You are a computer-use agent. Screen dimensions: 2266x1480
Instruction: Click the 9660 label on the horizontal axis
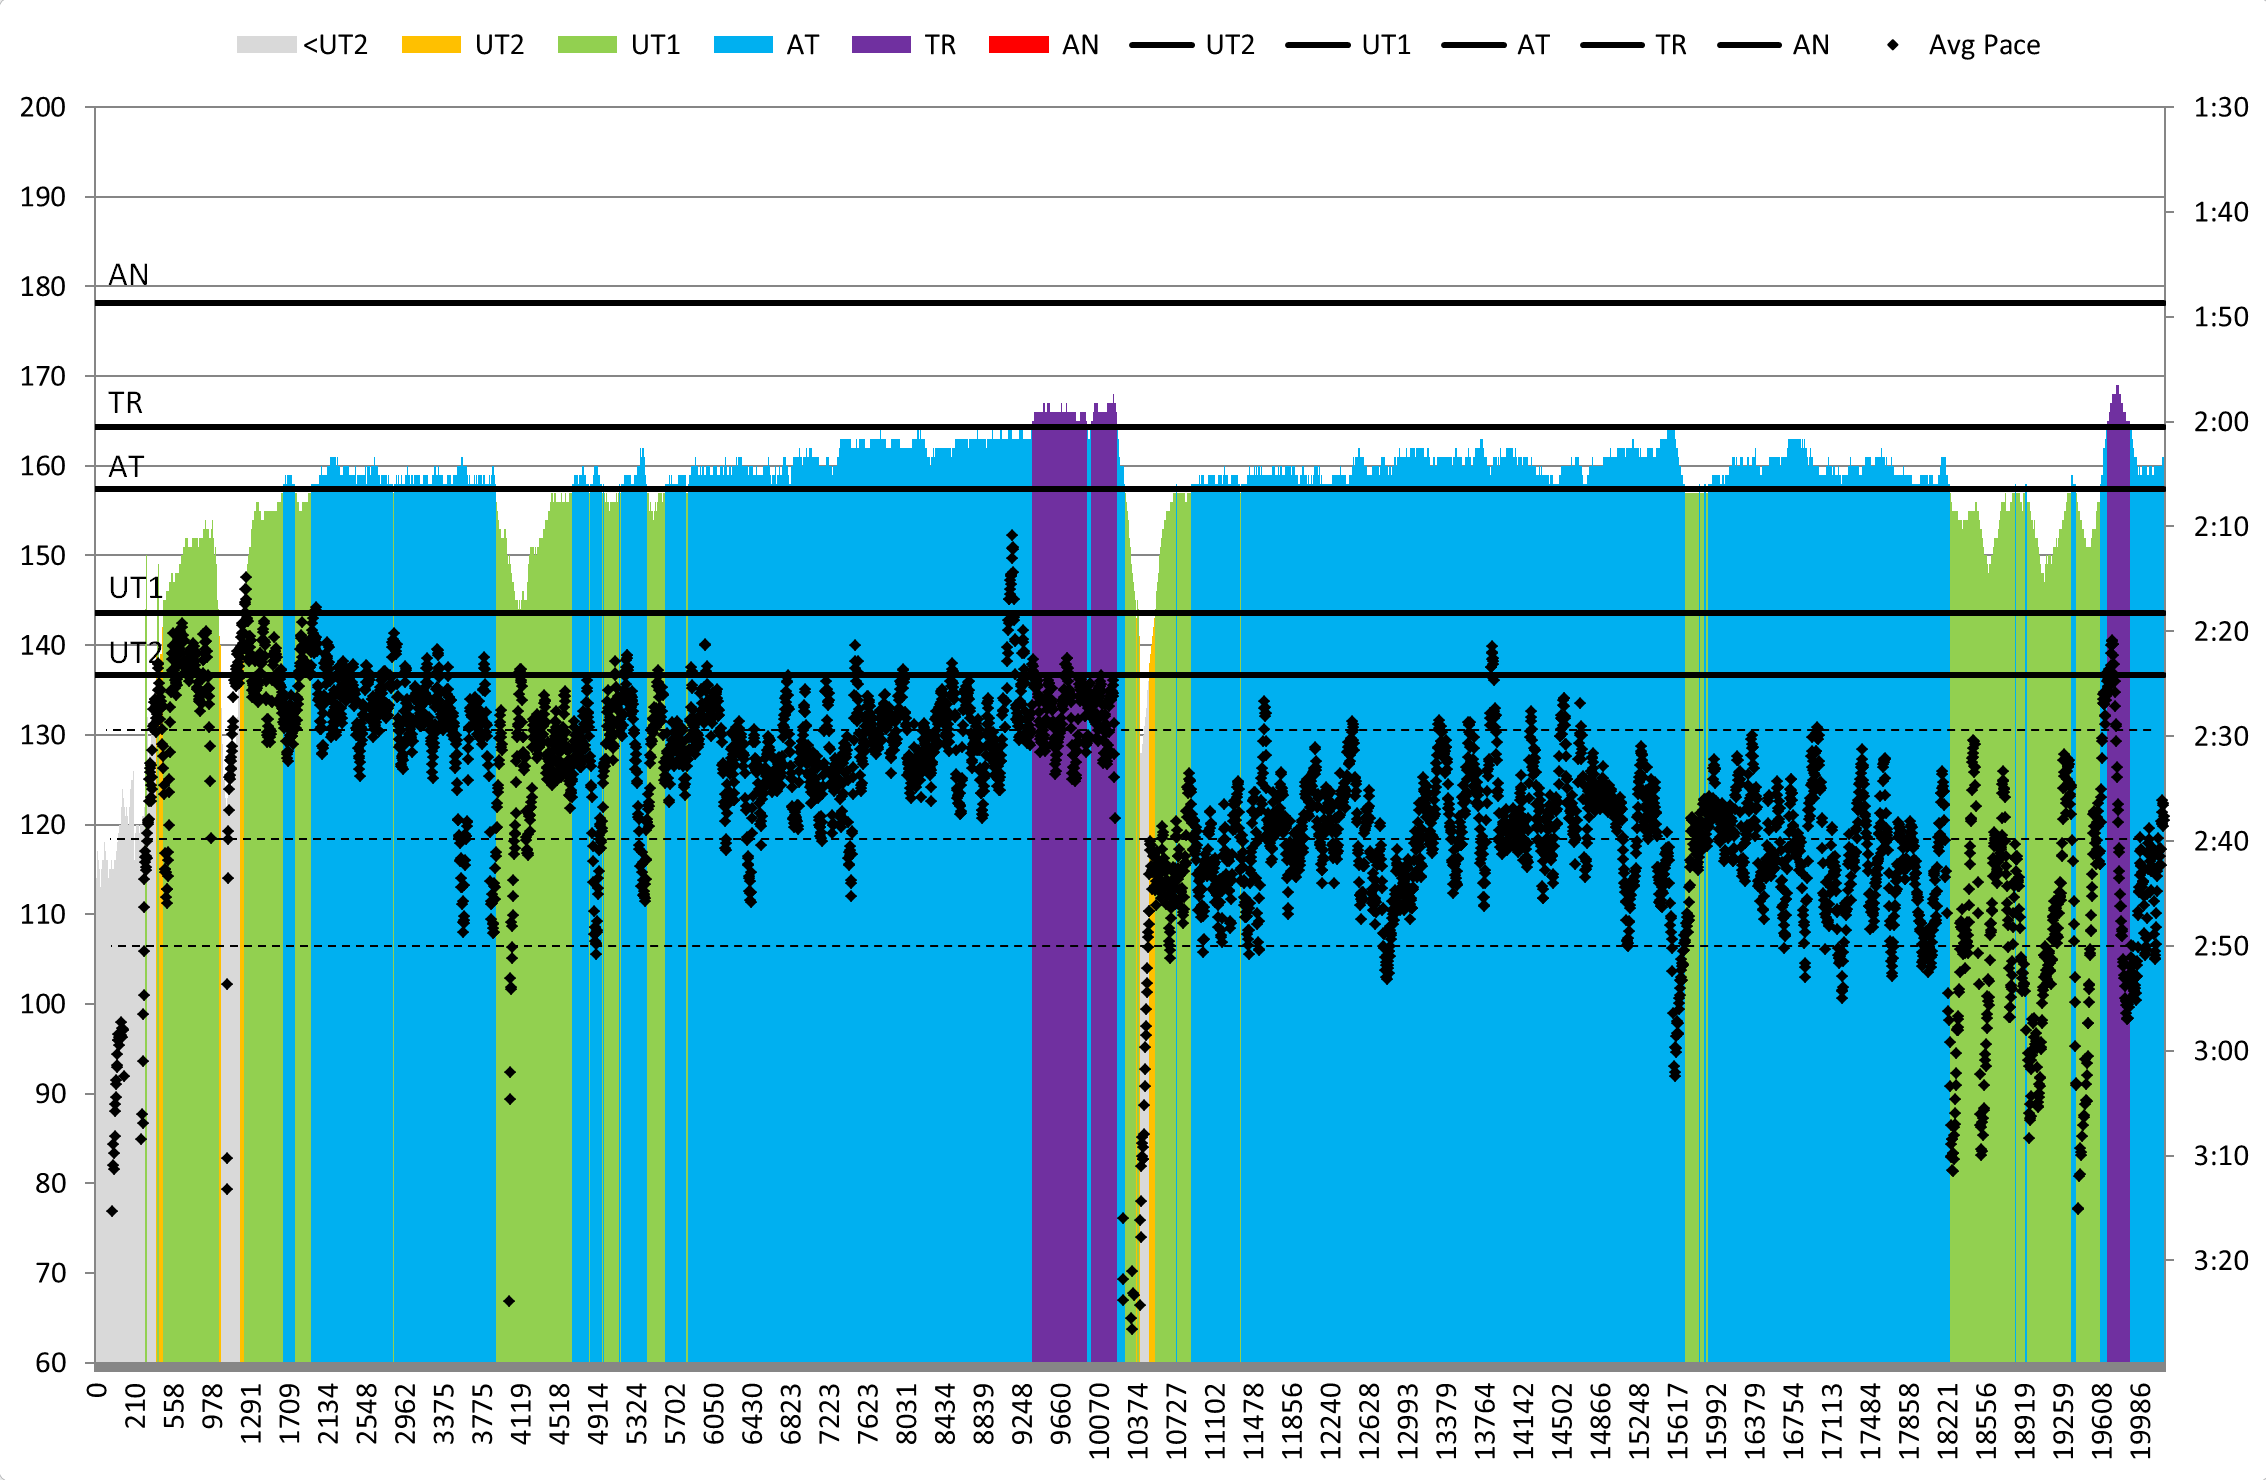tap(1061, 1415)
